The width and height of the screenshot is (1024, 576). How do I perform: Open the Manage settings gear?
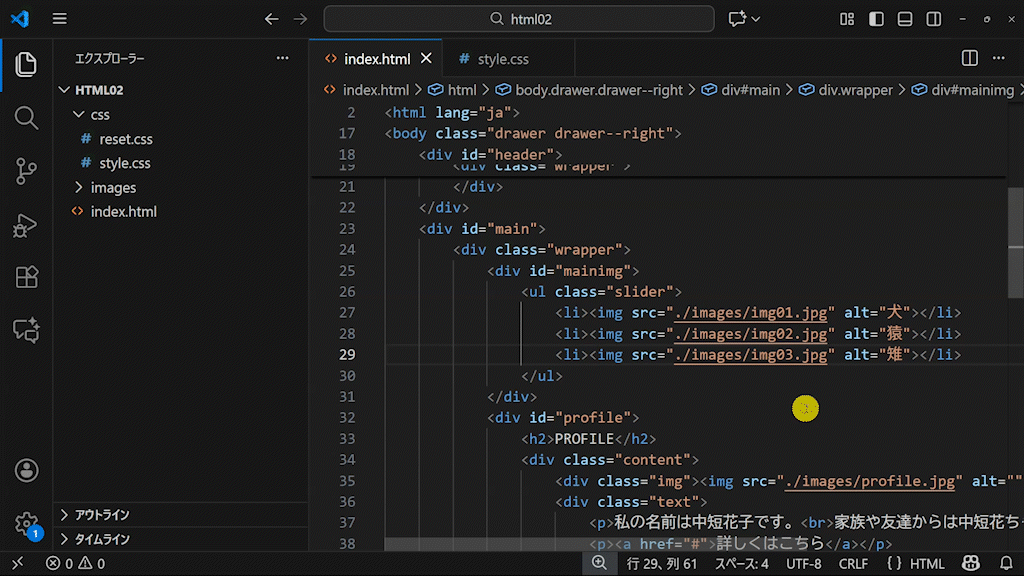click(x=26, y=523)
